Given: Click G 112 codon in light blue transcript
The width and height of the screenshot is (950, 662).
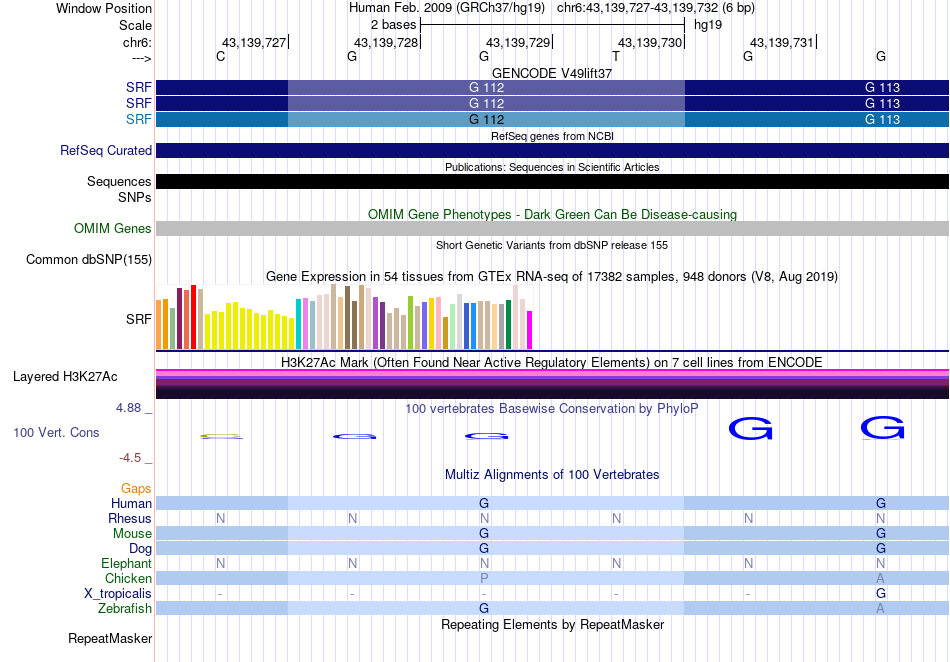Looking at the screenshot, I should (487, 119).
